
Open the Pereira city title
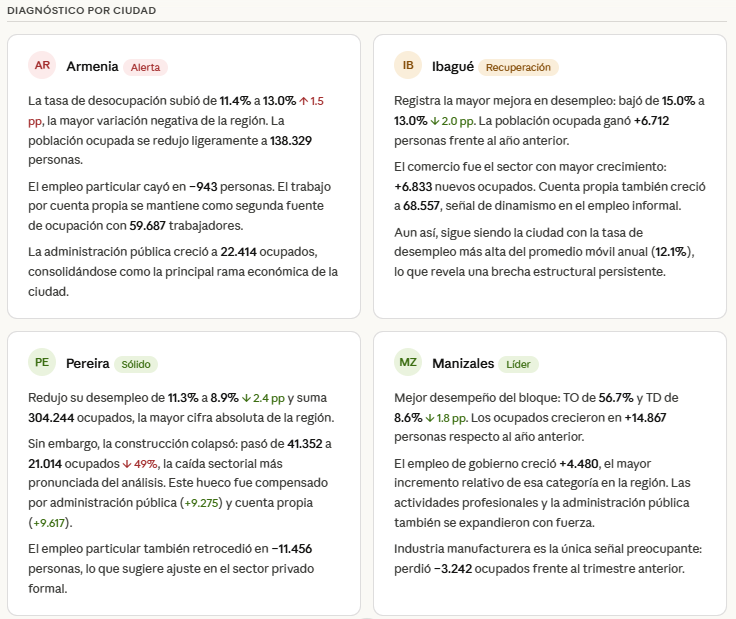click(x=87, y=362)
